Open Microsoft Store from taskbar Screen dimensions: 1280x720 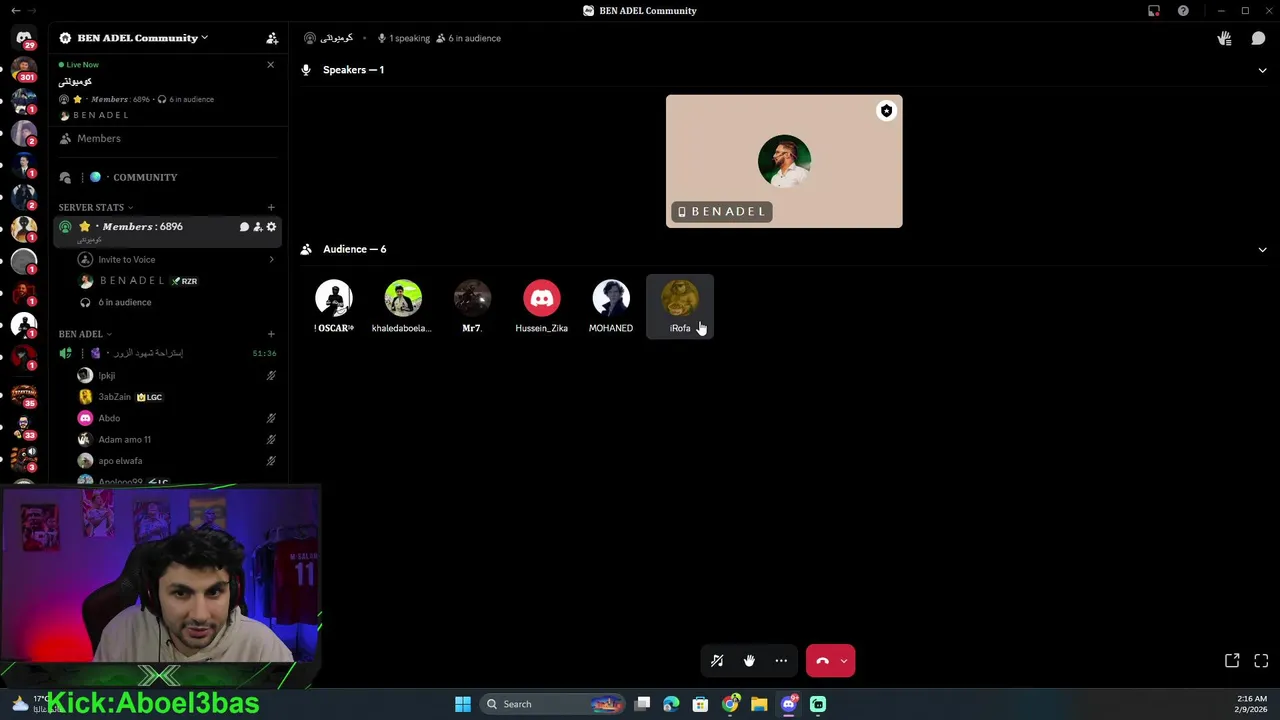point(700,704)
